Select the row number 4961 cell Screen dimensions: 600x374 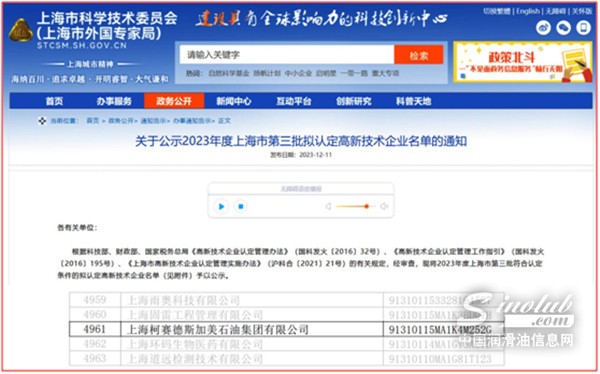click(95, 330)
